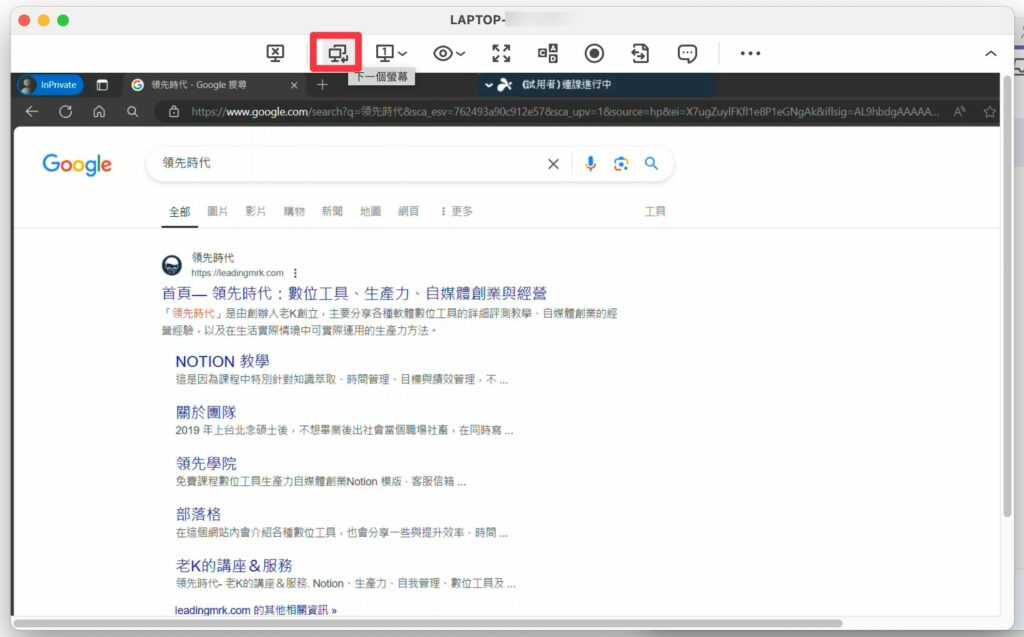Go back in the remote browser
The width and height of the screenshot is (1024, 637).
click(x=31, y=112)
